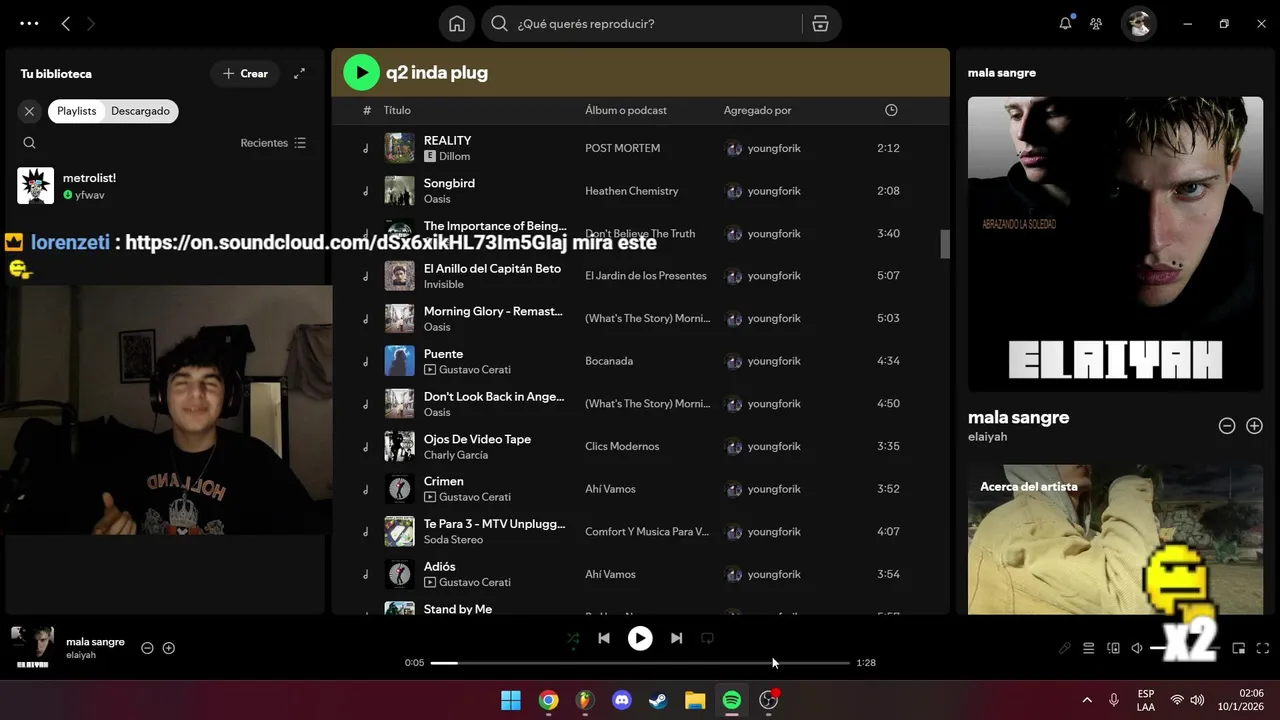Open Steam from the taskbar
Image resolution: width=1280 pixels, height=720 pixels.
click(658, 700)
